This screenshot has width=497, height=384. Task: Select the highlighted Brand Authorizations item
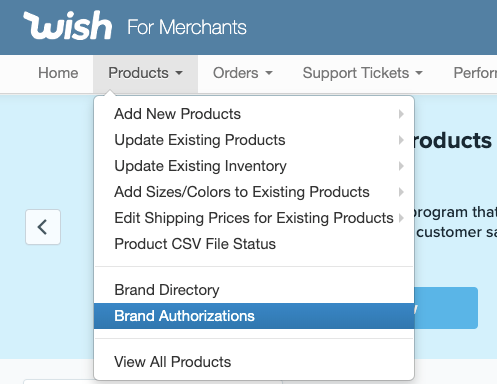(x=254, y=316)
